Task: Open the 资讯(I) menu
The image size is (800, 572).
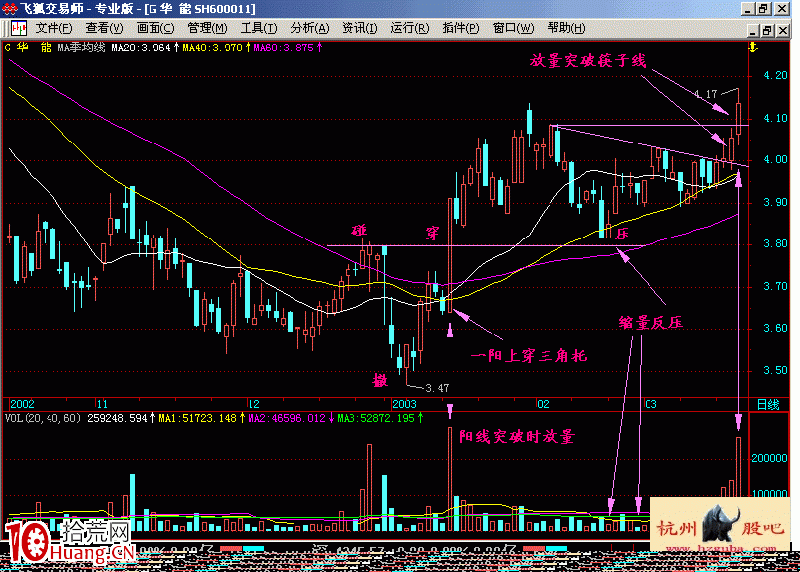Action: coord(360,28)
